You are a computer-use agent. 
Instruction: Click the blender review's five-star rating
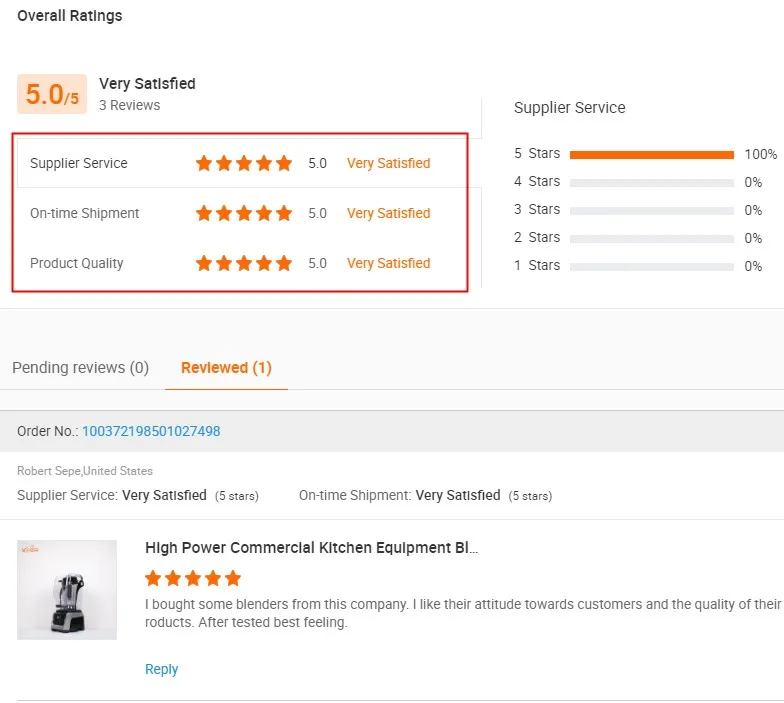193,578
